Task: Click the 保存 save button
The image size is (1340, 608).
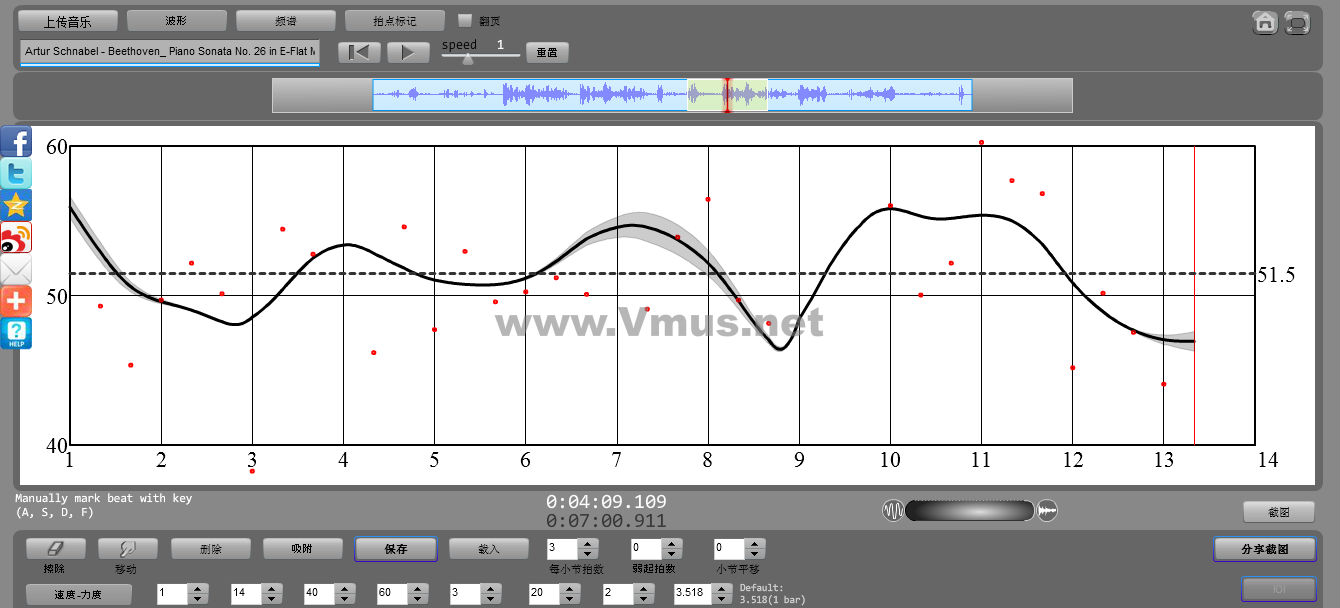Action: click(x=395, y=549)
